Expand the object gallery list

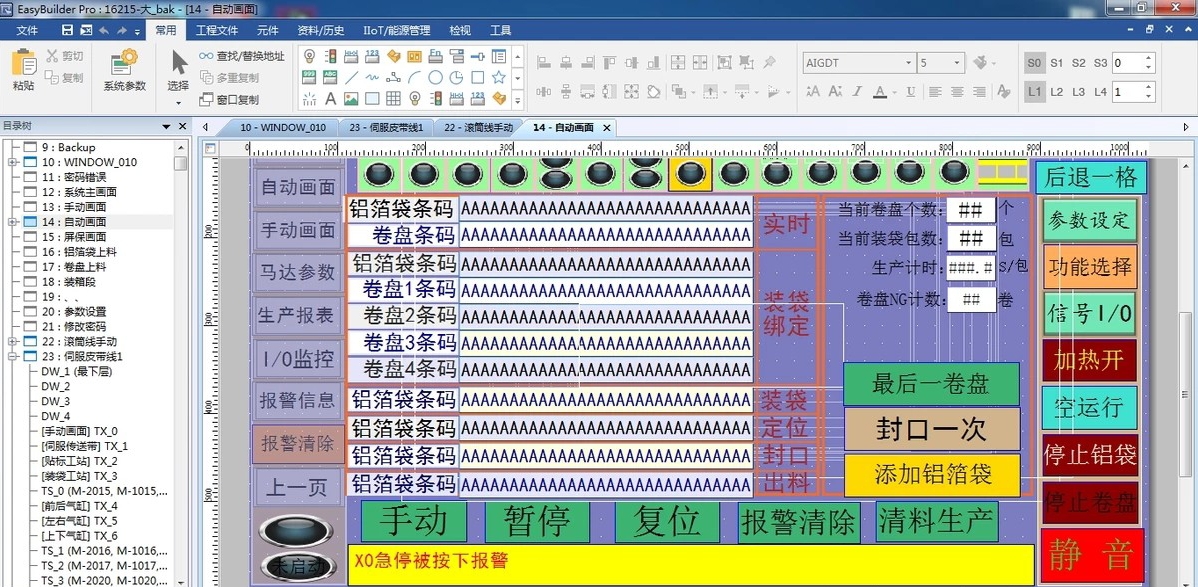(517, 99)
